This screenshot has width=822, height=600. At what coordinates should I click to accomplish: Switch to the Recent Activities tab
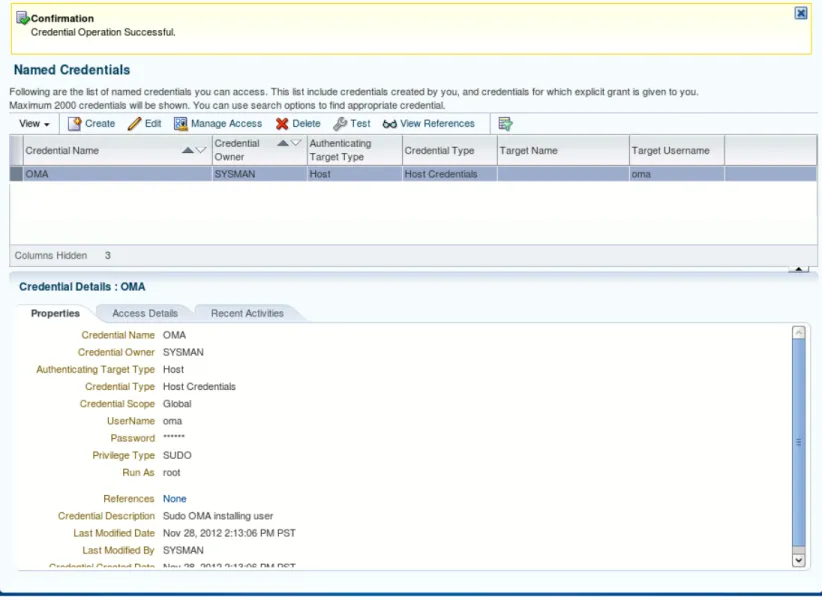pos(247,313)
